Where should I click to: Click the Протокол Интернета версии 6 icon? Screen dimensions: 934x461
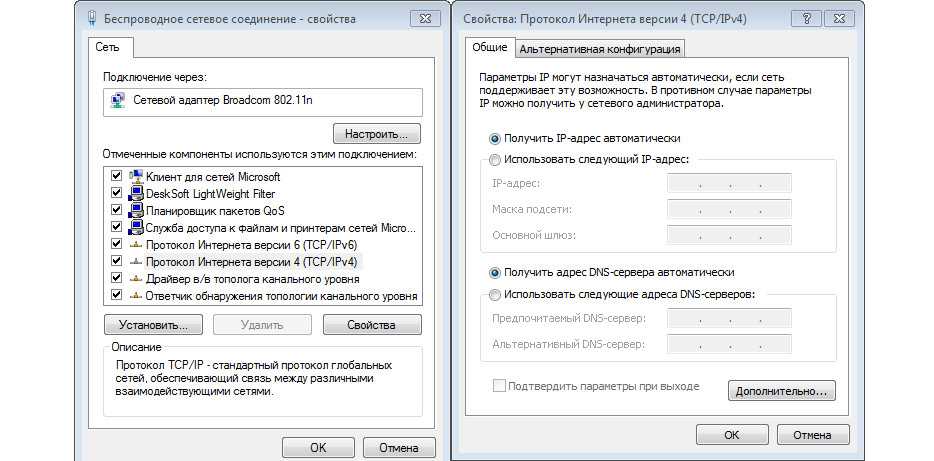(x=136, y=244)
